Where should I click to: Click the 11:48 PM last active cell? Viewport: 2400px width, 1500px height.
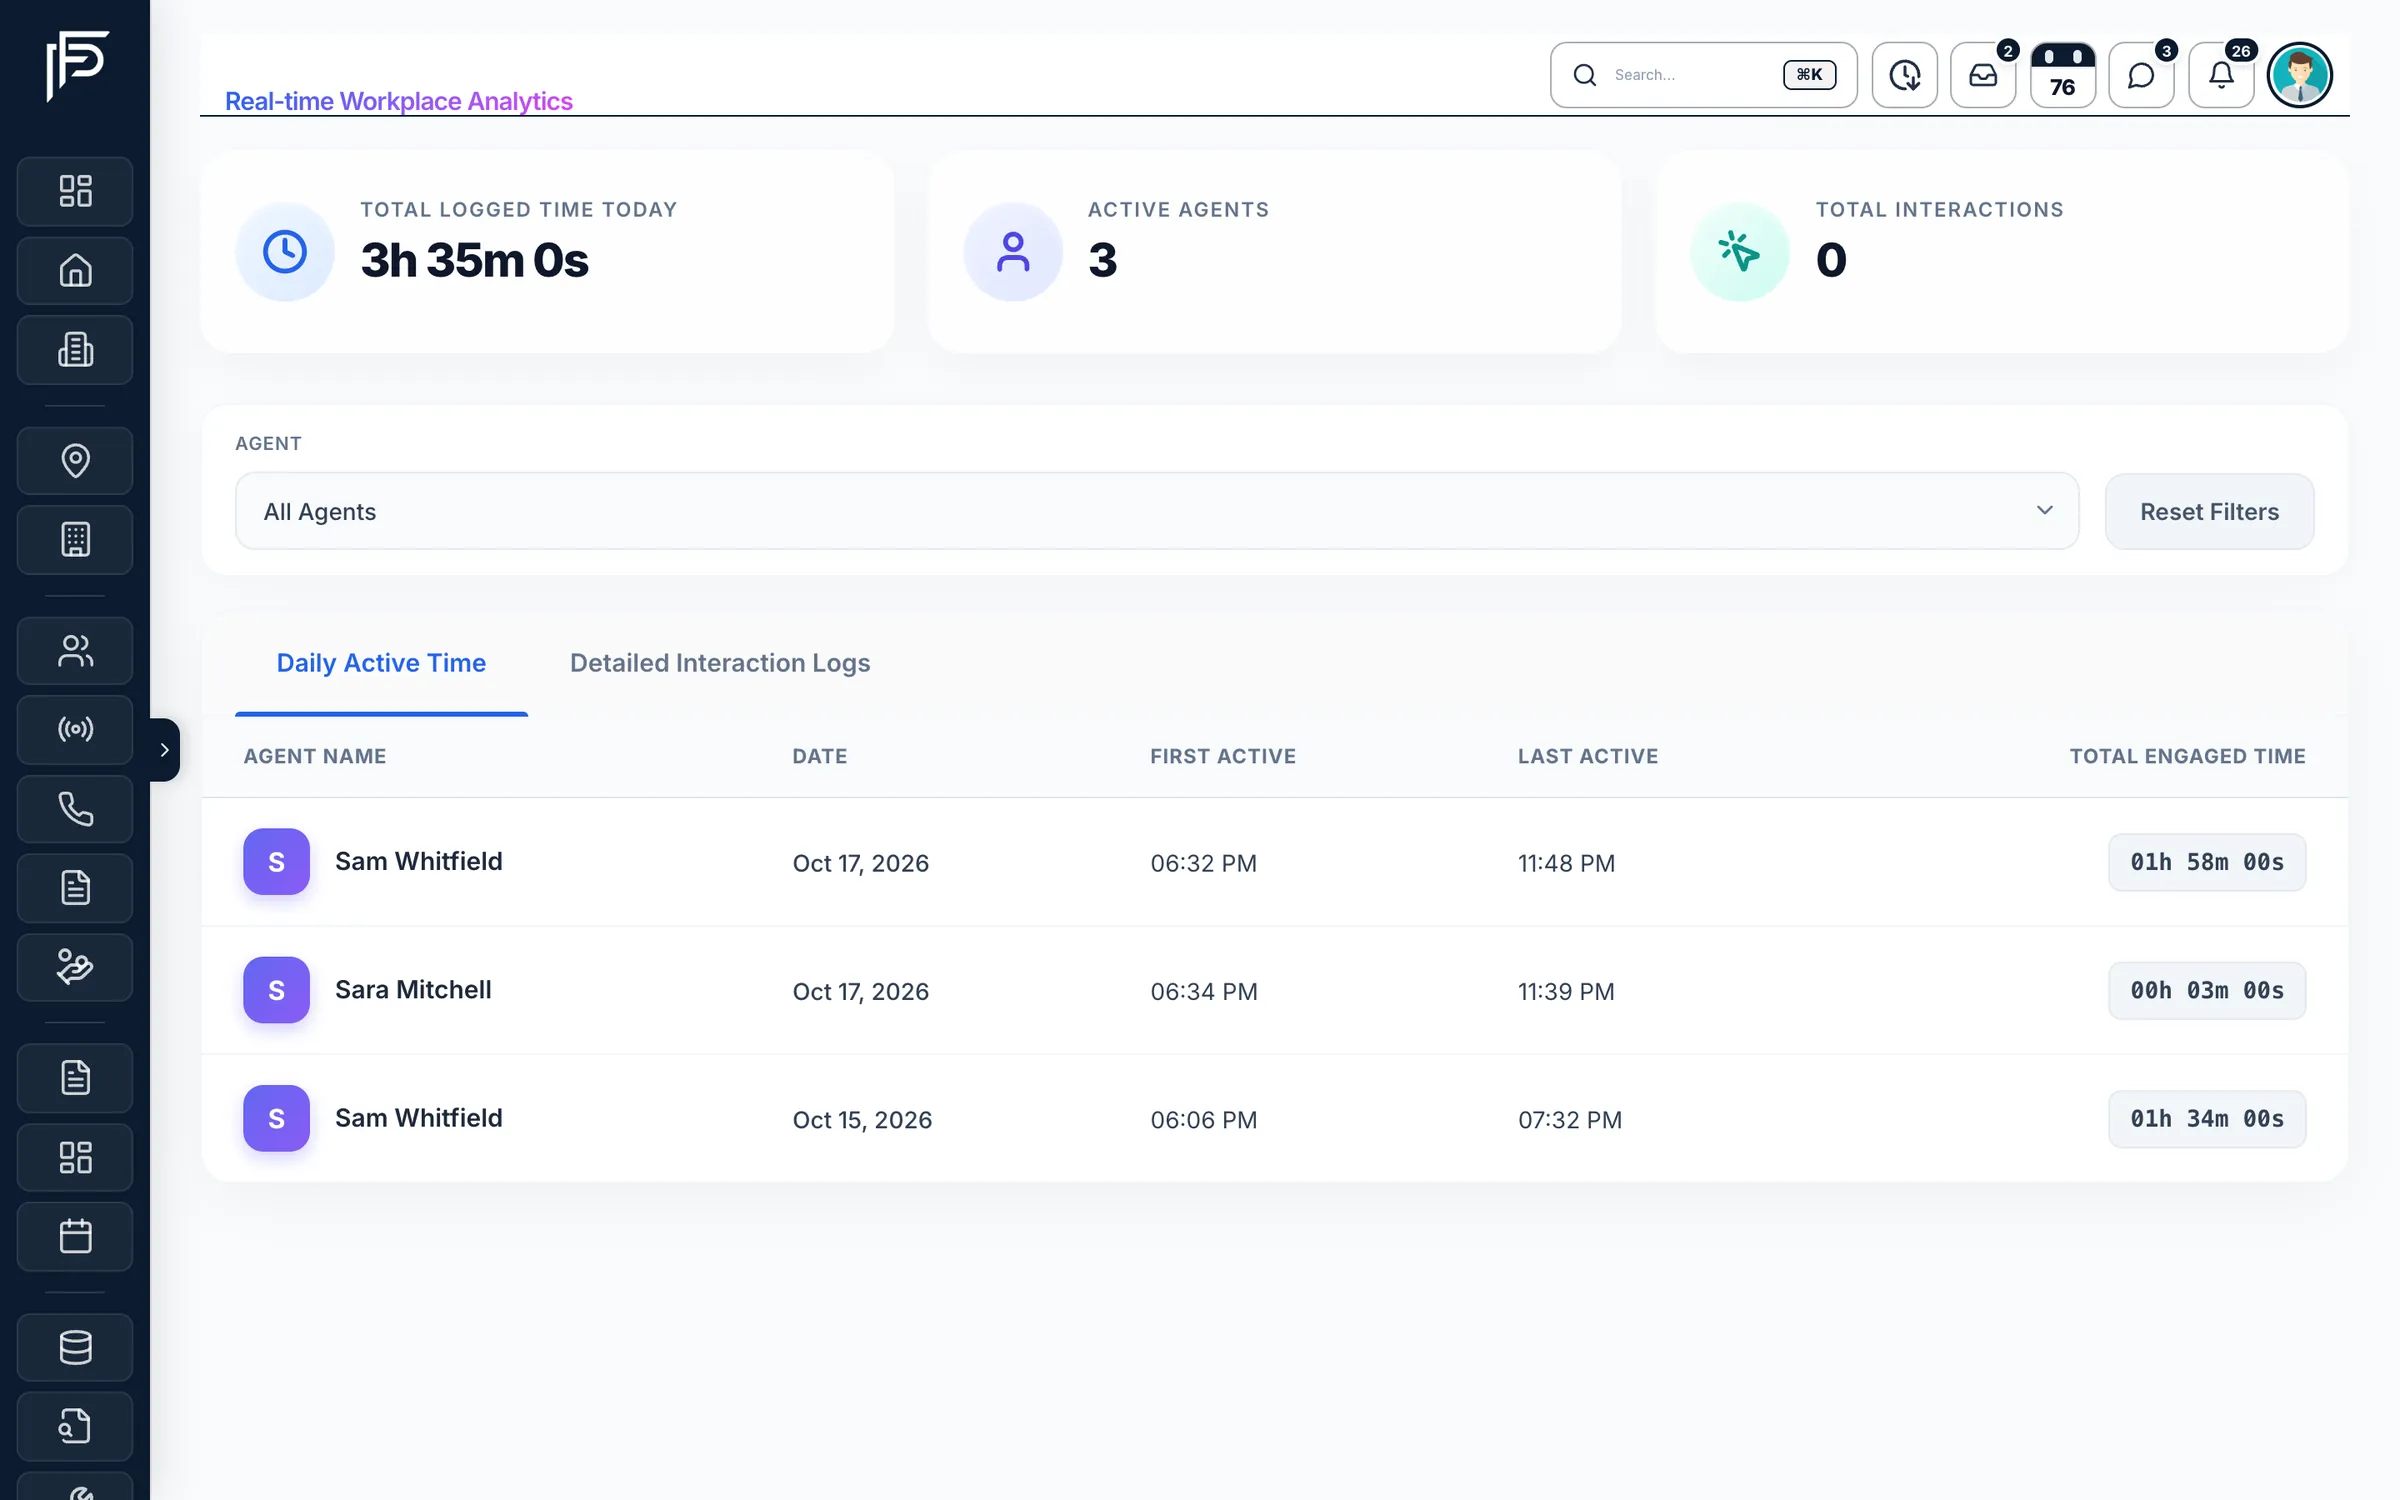pyautogui.click(x=1566, y=863)
